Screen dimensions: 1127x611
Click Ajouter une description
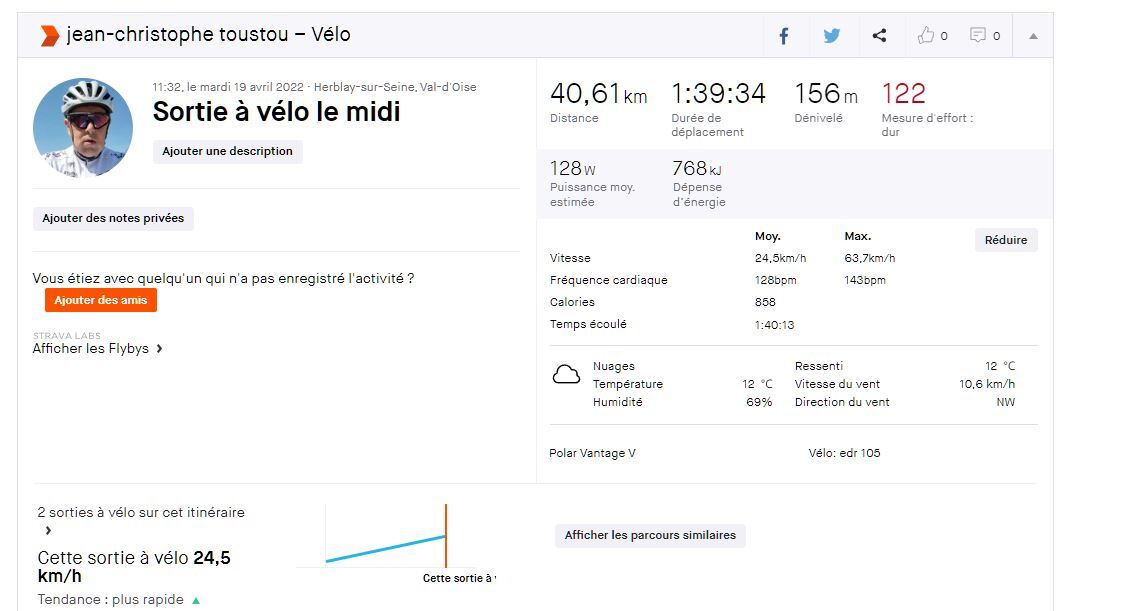(x=227, y=152)
